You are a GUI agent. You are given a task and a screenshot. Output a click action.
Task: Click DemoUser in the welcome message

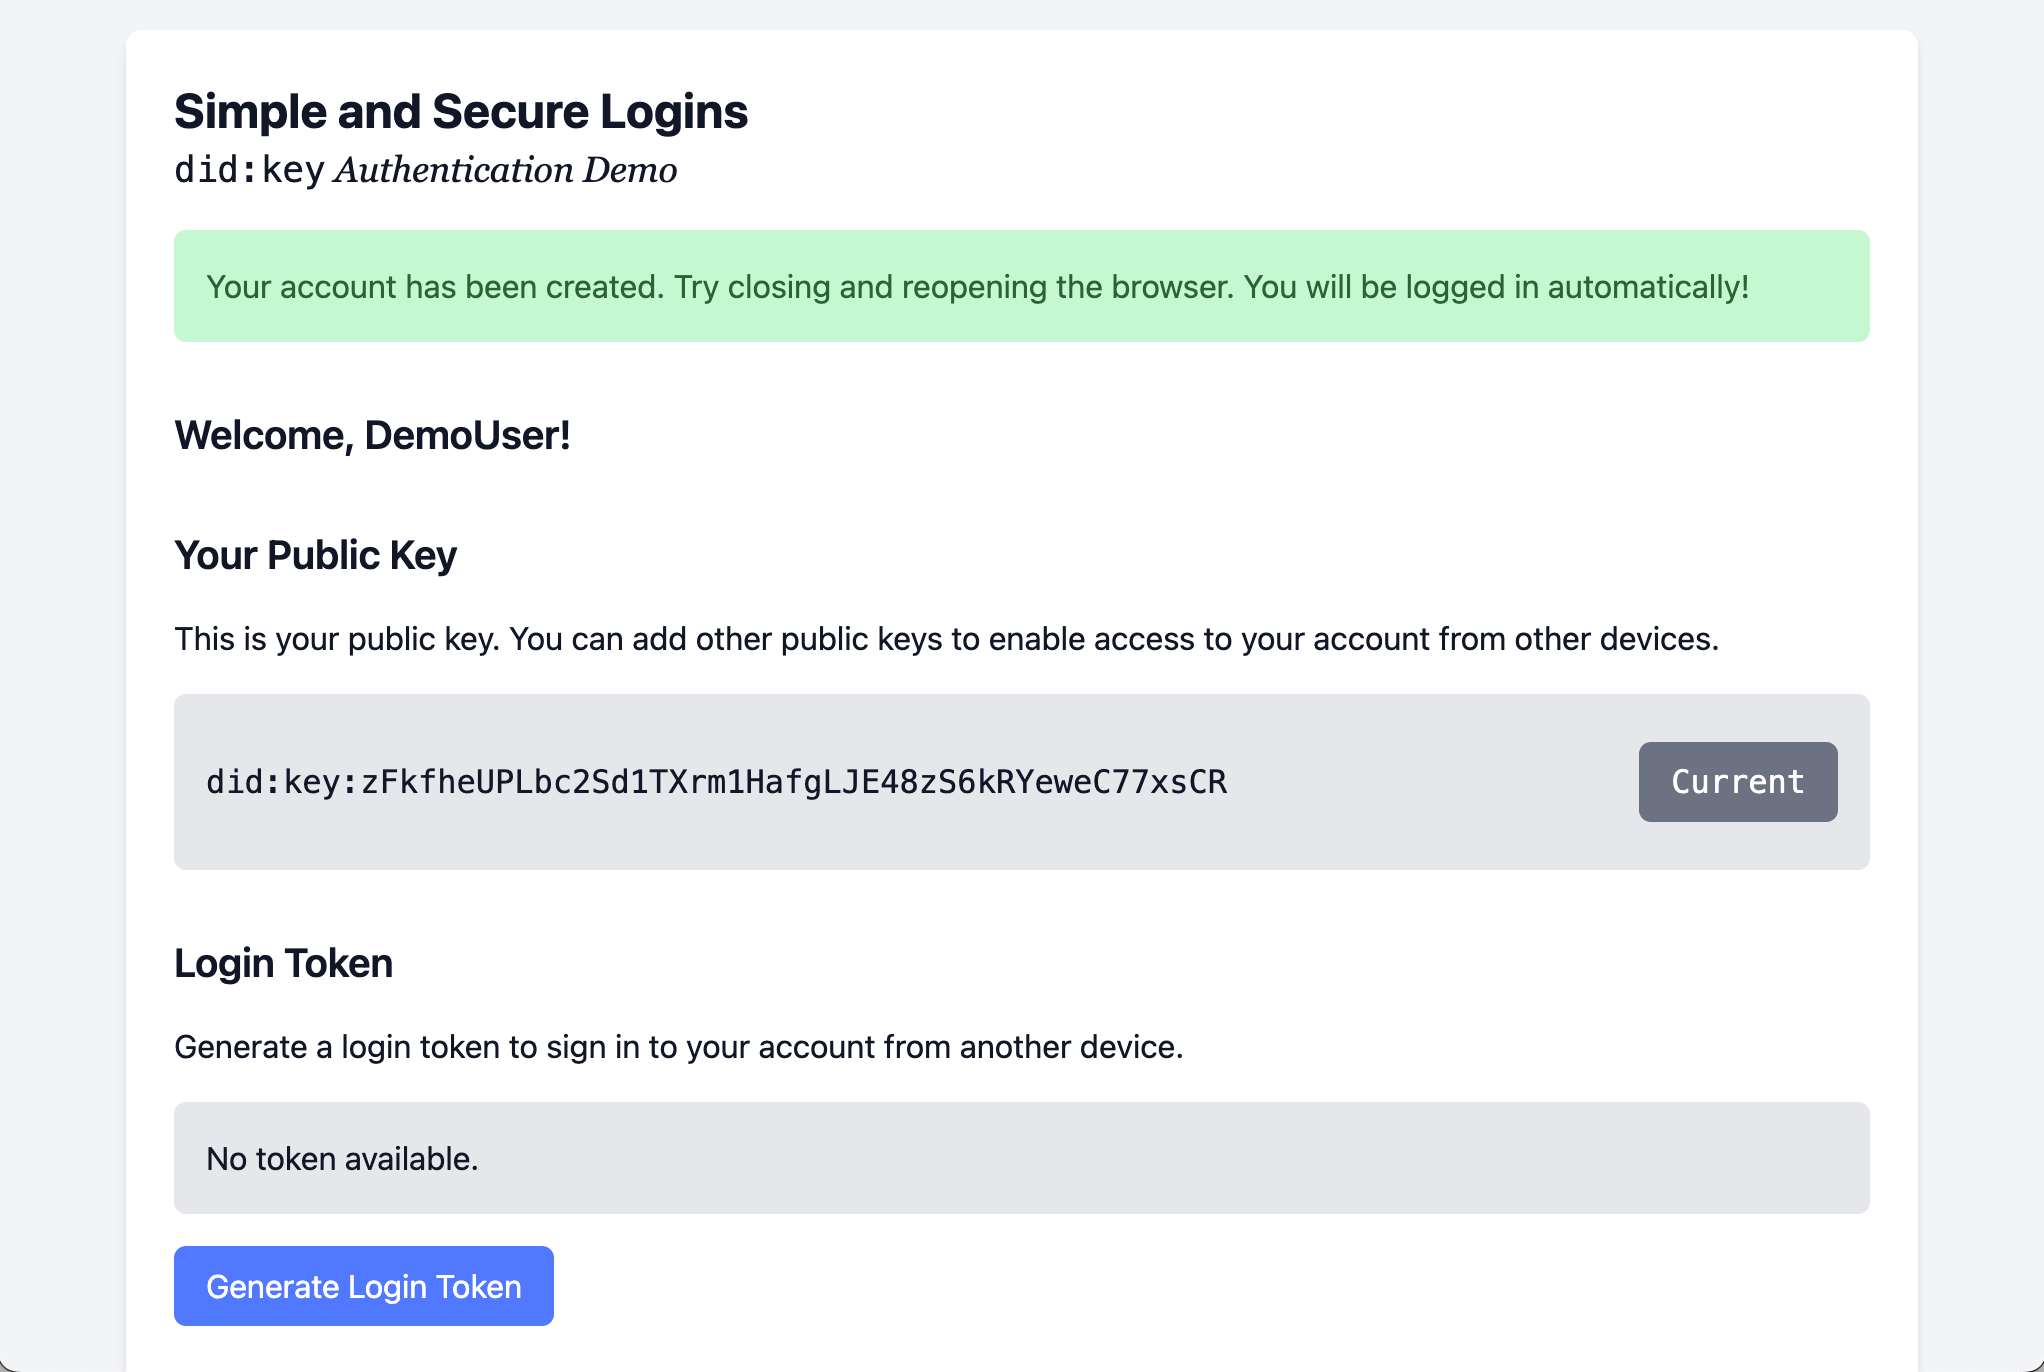coord(462,435)
